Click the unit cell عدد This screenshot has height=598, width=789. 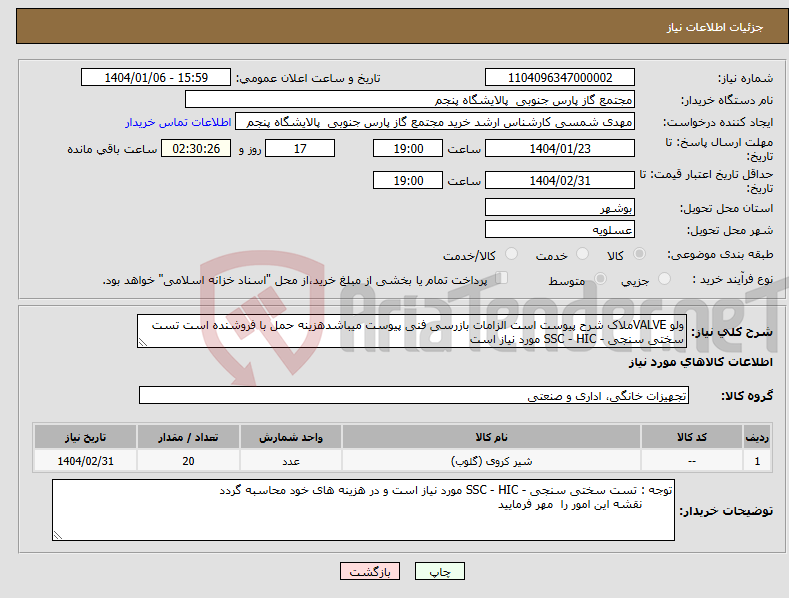(291, 461)
